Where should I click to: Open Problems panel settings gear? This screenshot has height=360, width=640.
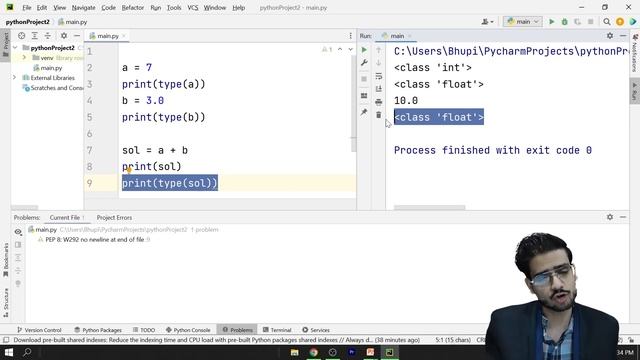(610, 217)
